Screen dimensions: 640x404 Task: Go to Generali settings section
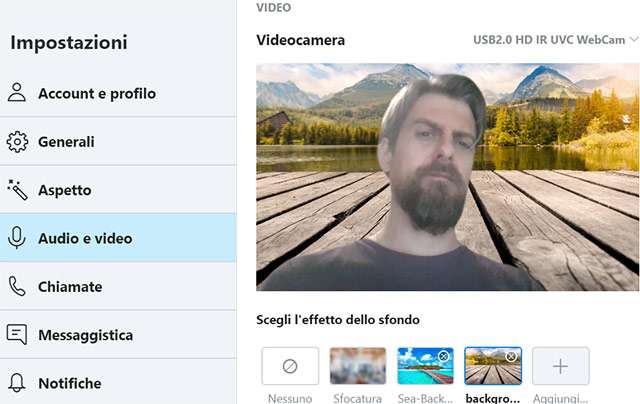118,142
